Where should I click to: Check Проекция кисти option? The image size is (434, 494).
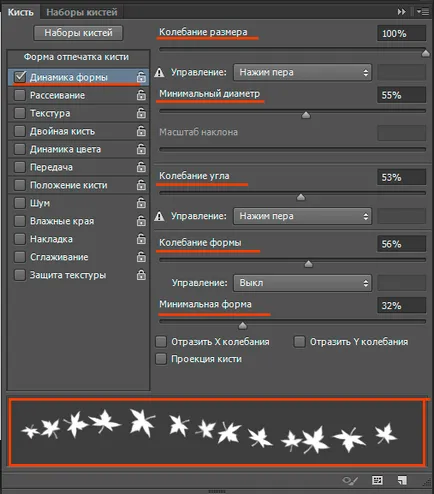tap(161, 359)
